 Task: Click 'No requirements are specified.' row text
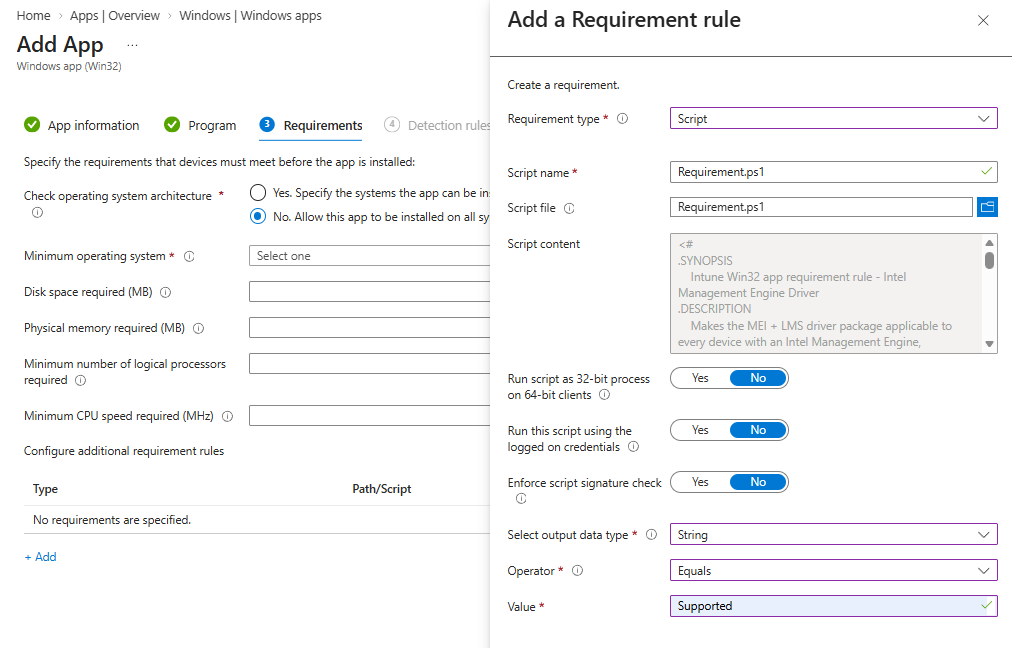tap(112, 520)
